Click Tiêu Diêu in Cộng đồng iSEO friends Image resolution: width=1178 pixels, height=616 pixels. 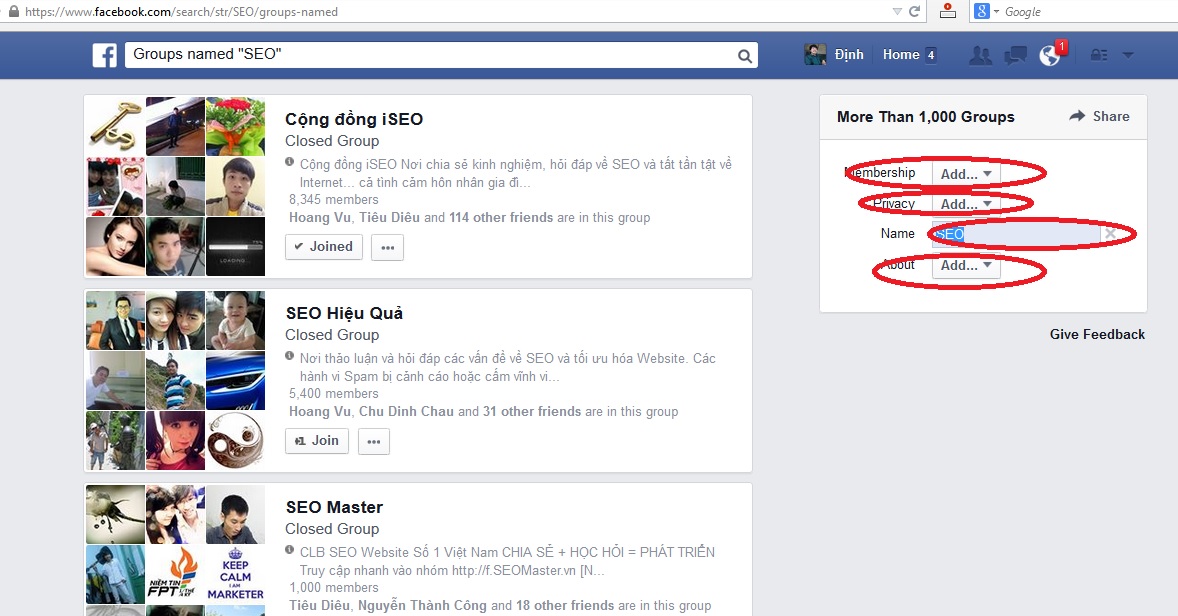390,217
